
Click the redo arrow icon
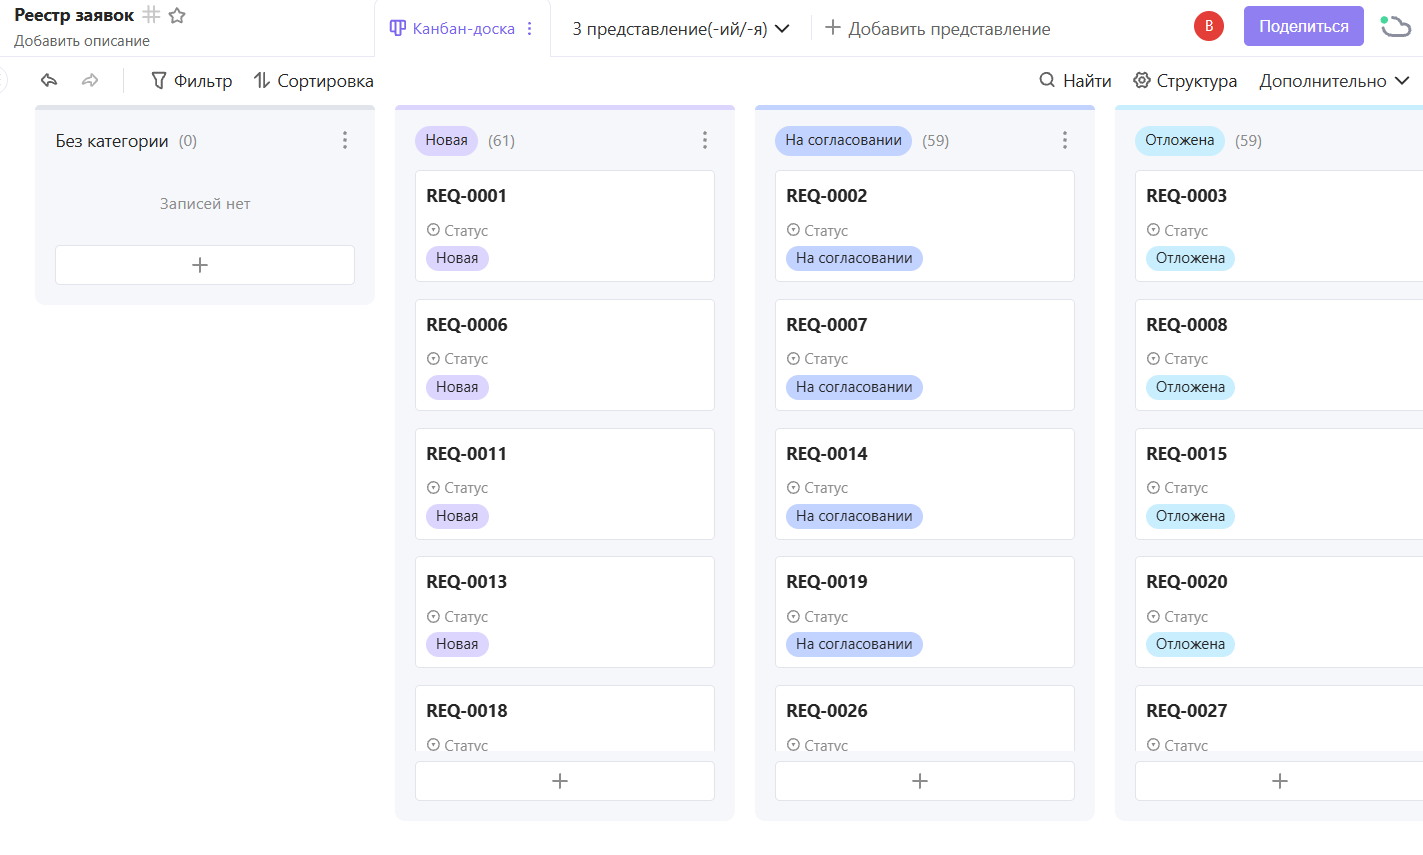click(90, 80)
